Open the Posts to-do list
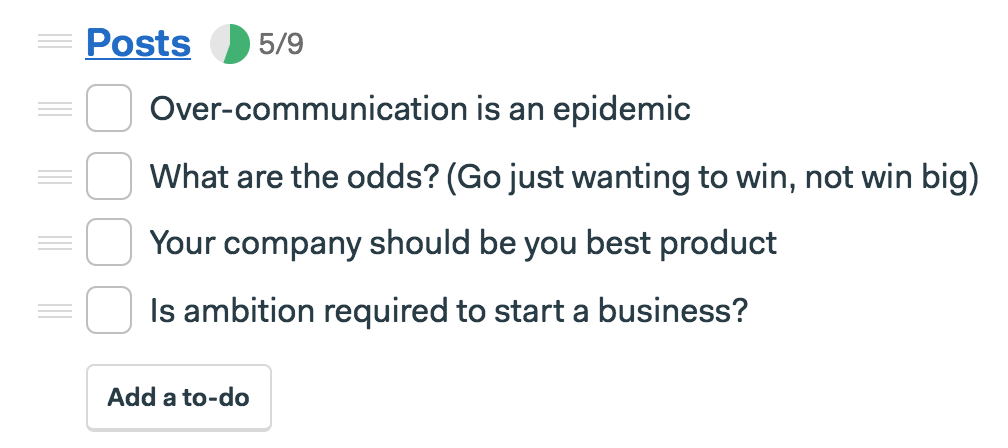The height and width of the screenshot is (448, 1008). 138,43
